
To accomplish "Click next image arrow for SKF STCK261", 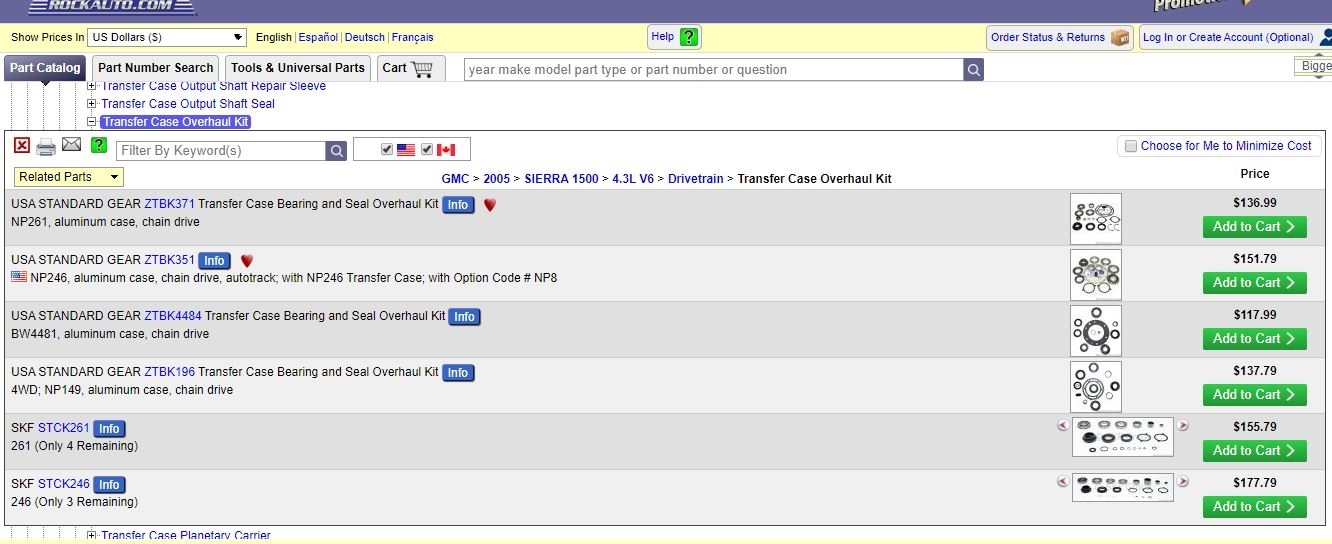I will point(1183,425).
